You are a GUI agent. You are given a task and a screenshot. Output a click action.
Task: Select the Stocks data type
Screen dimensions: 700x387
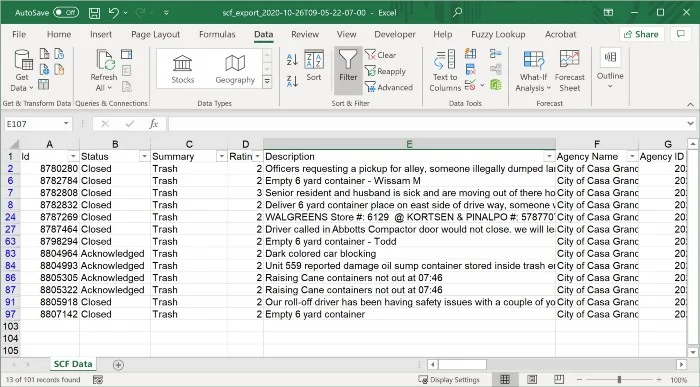[x=183, y=70]
